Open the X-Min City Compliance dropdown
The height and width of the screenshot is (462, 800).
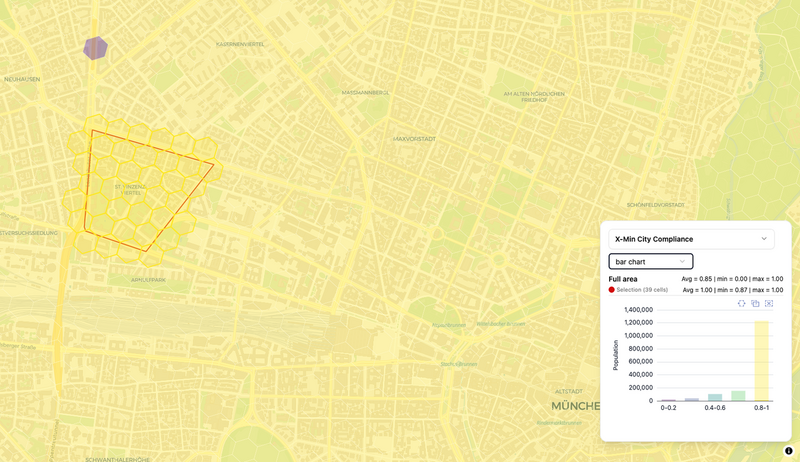click(x=691, y=239)
